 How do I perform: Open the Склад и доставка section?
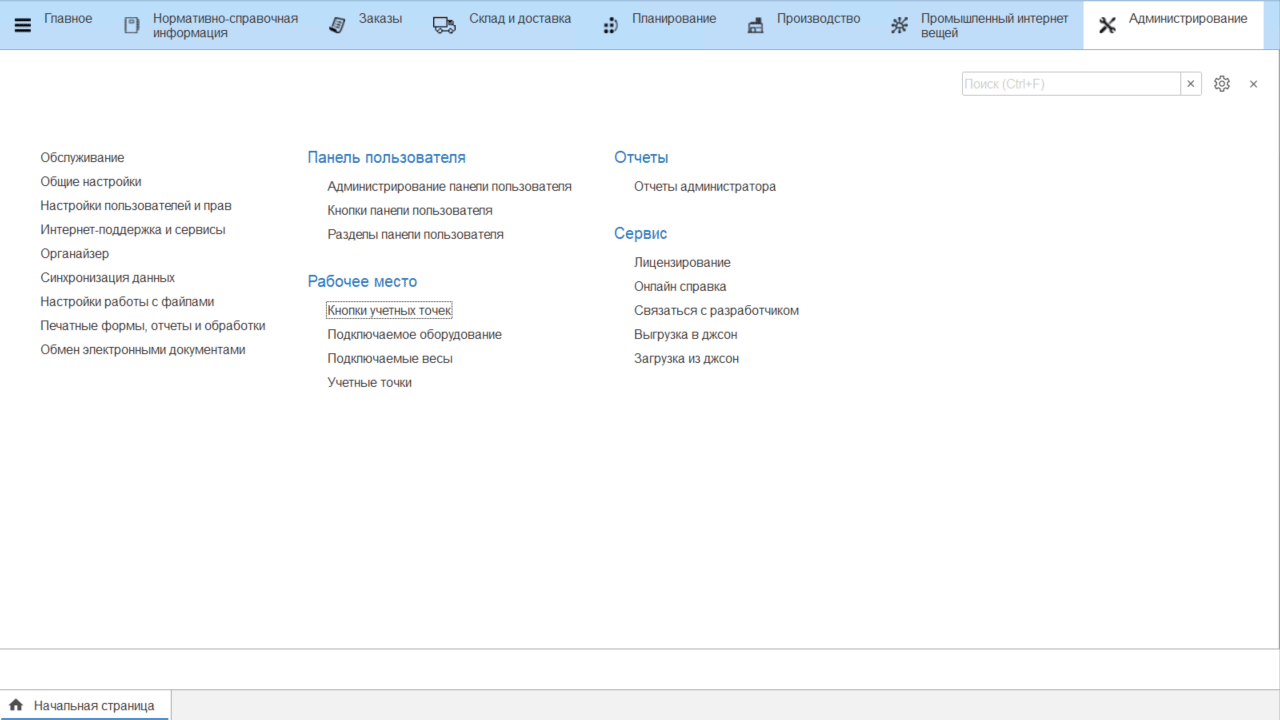[x=520, y=18]
